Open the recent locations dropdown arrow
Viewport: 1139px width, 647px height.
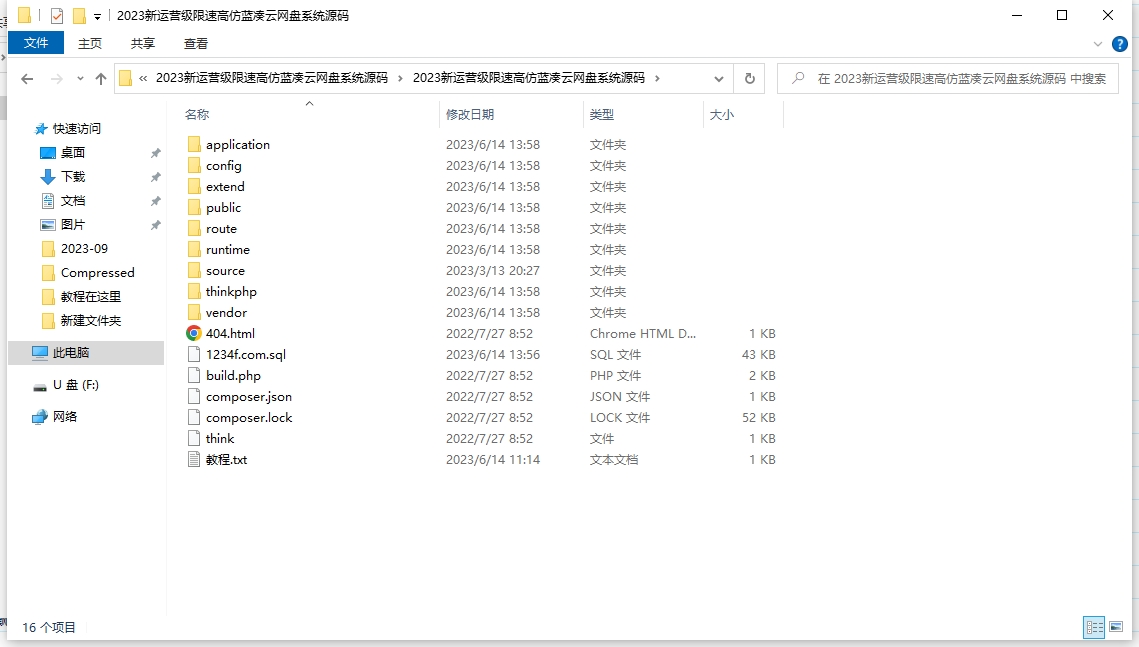[80, 78]
